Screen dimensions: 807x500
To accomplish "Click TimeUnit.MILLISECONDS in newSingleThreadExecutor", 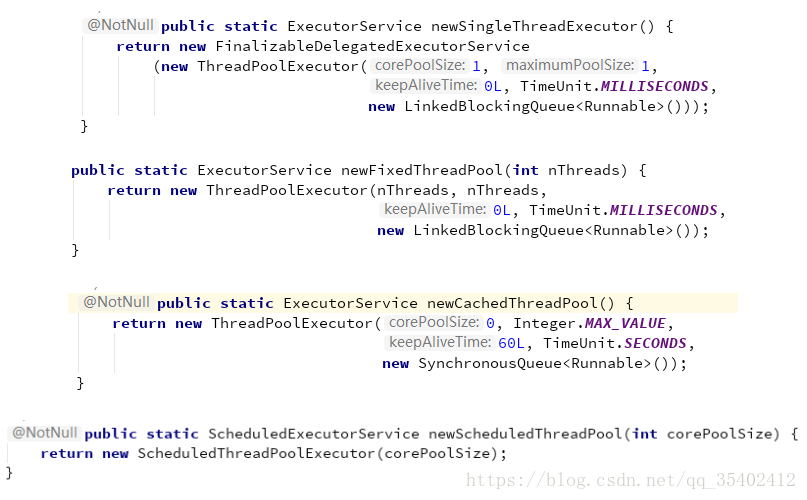I will (x=615, y=86).
